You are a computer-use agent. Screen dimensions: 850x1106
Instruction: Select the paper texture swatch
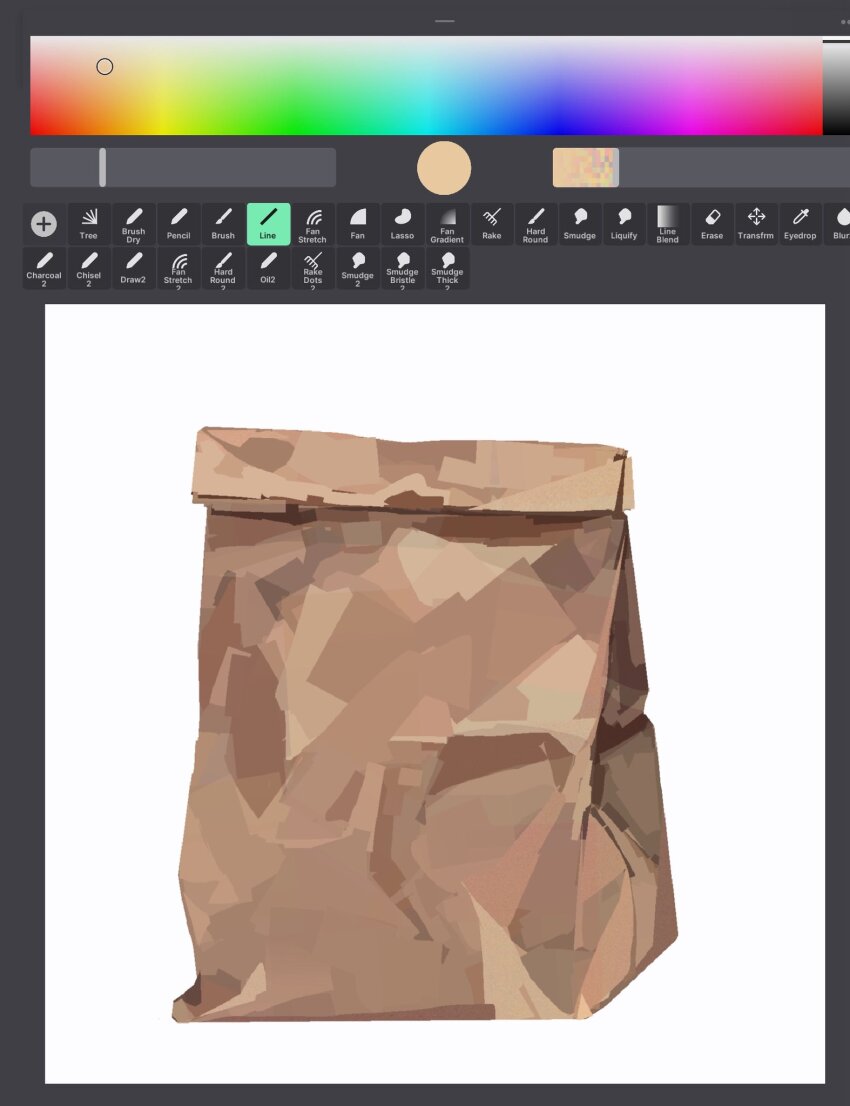(586, 167)
